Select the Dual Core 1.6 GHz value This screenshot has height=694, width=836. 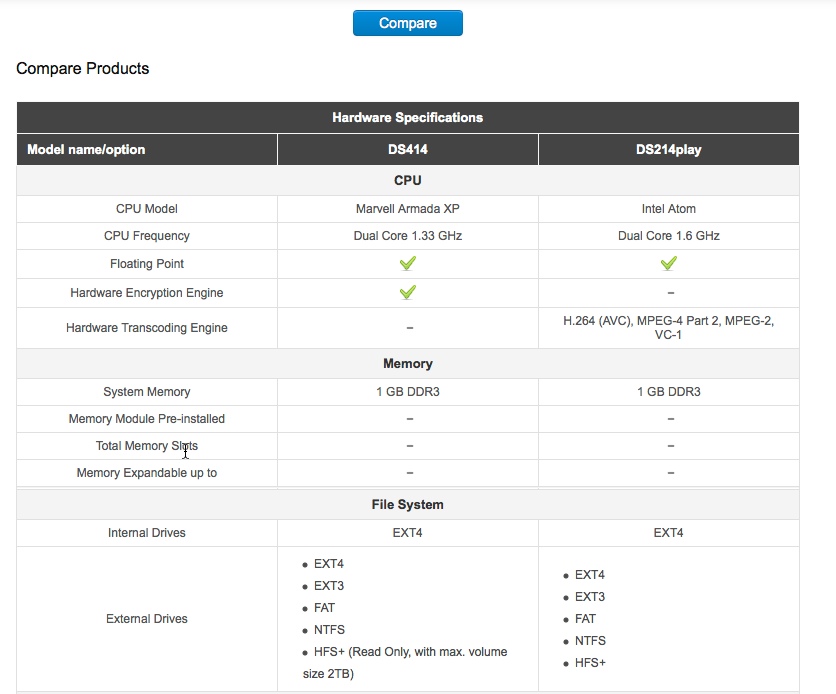(669, 236)
